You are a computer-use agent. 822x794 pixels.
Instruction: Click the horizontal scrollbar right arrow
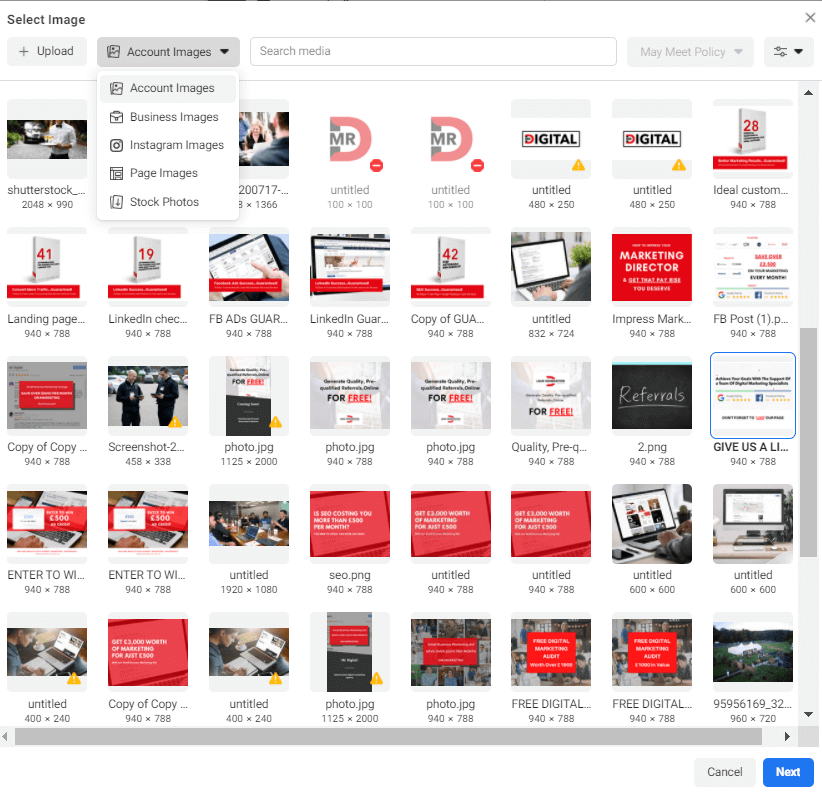(x=788, y=737)
